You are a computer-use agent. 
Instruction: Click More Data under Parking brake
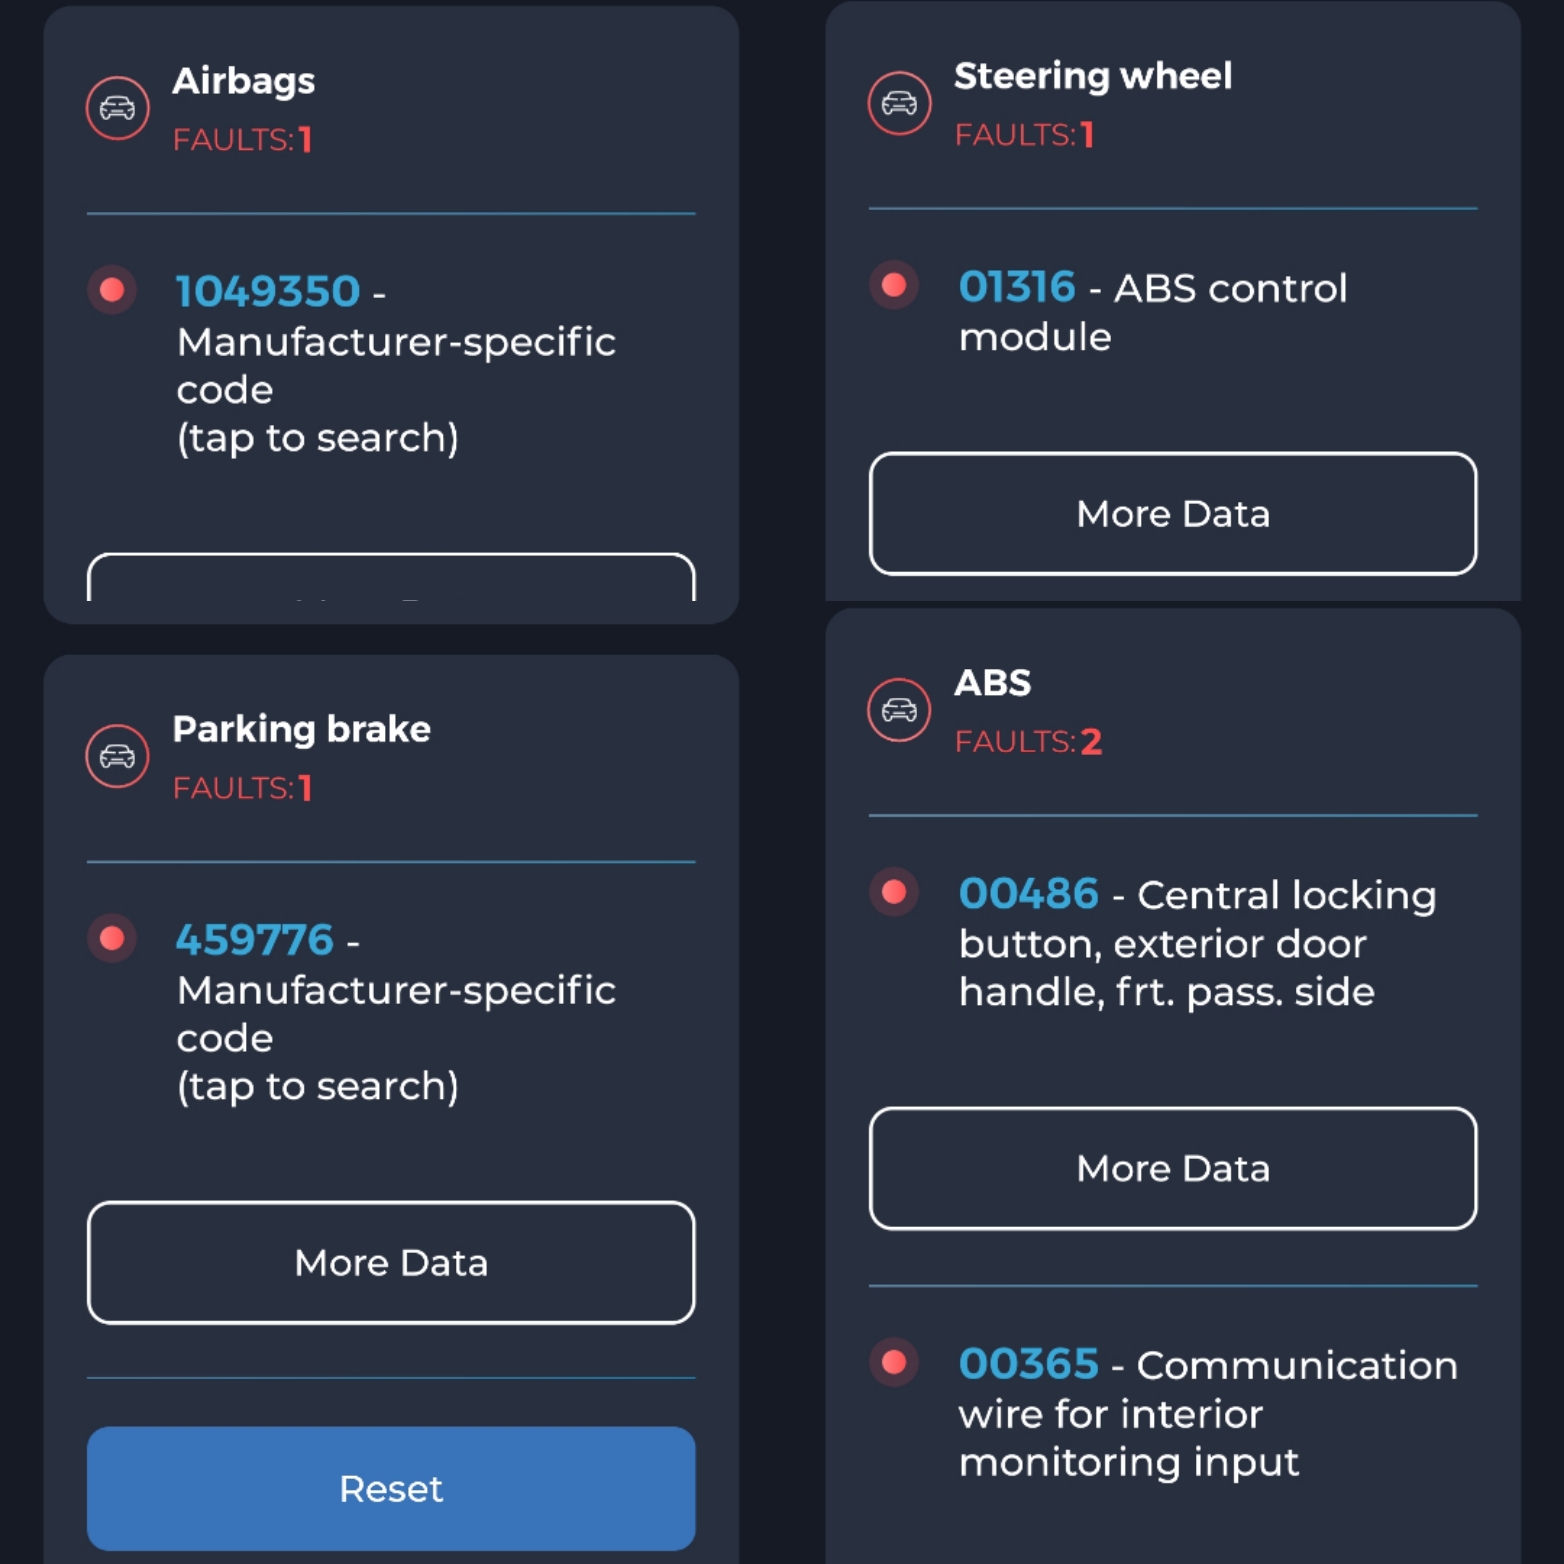pos(391,1263)
